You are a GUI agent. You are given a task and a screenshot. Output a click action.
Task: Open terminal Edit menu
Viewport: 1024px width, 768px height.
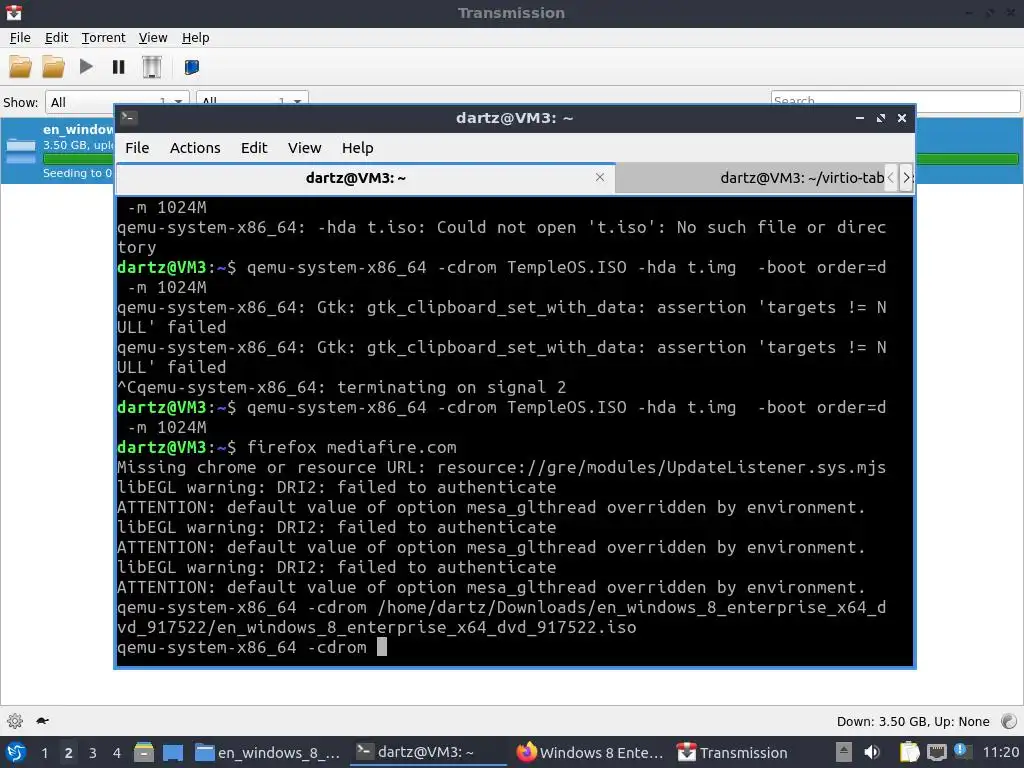tap(254, 148)
